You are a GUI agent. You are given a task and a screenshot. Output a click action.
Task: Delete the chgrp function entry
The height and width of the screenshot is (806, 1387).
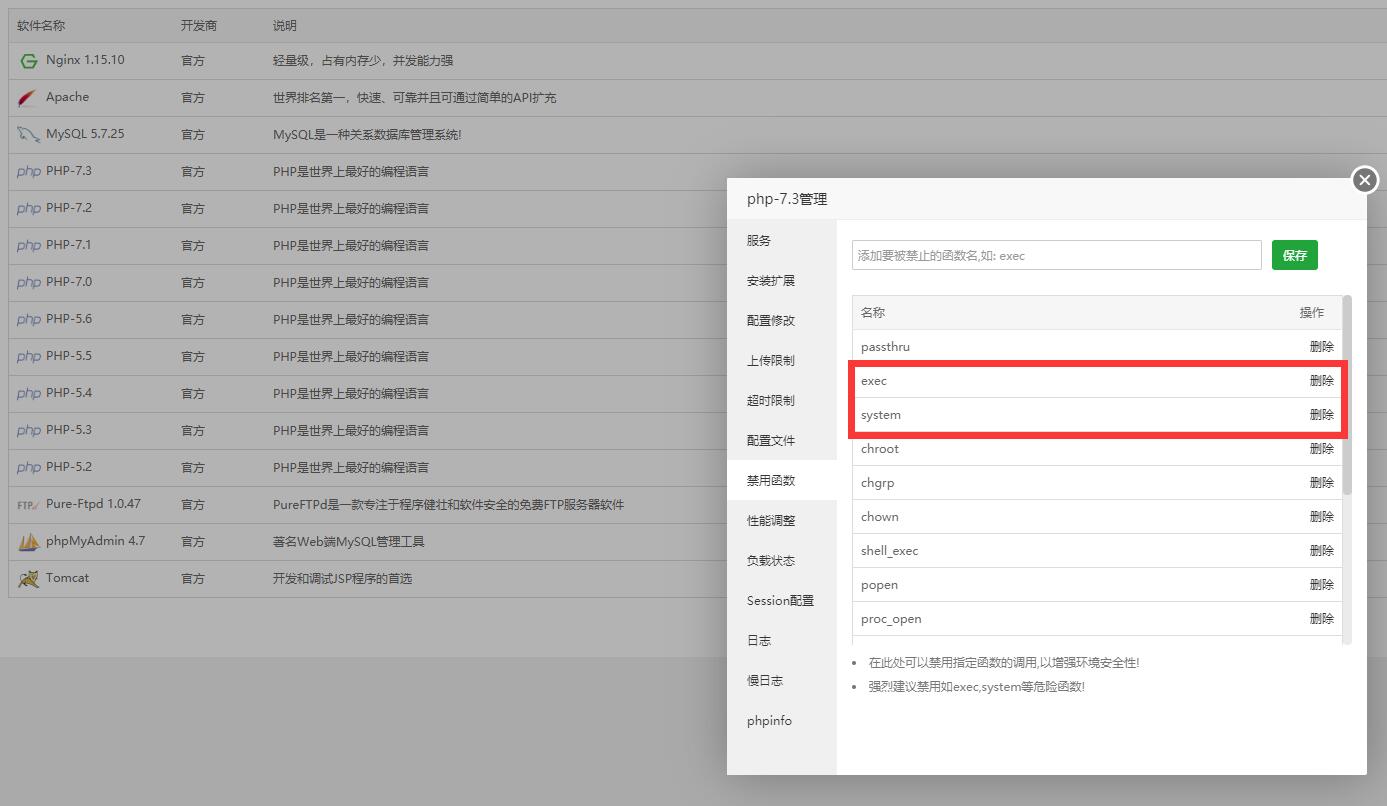click(x=1322, y=483)
